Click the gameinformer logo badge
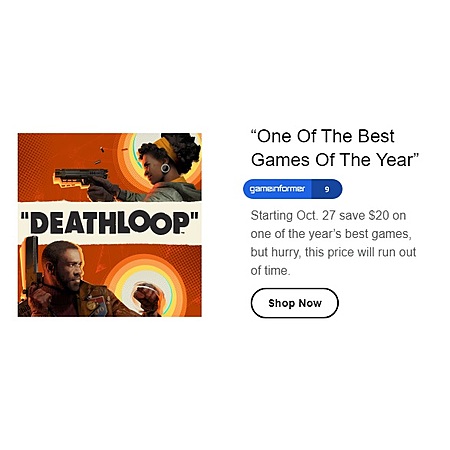The height and width of the screenshot is (450, 450). [277, 189]
